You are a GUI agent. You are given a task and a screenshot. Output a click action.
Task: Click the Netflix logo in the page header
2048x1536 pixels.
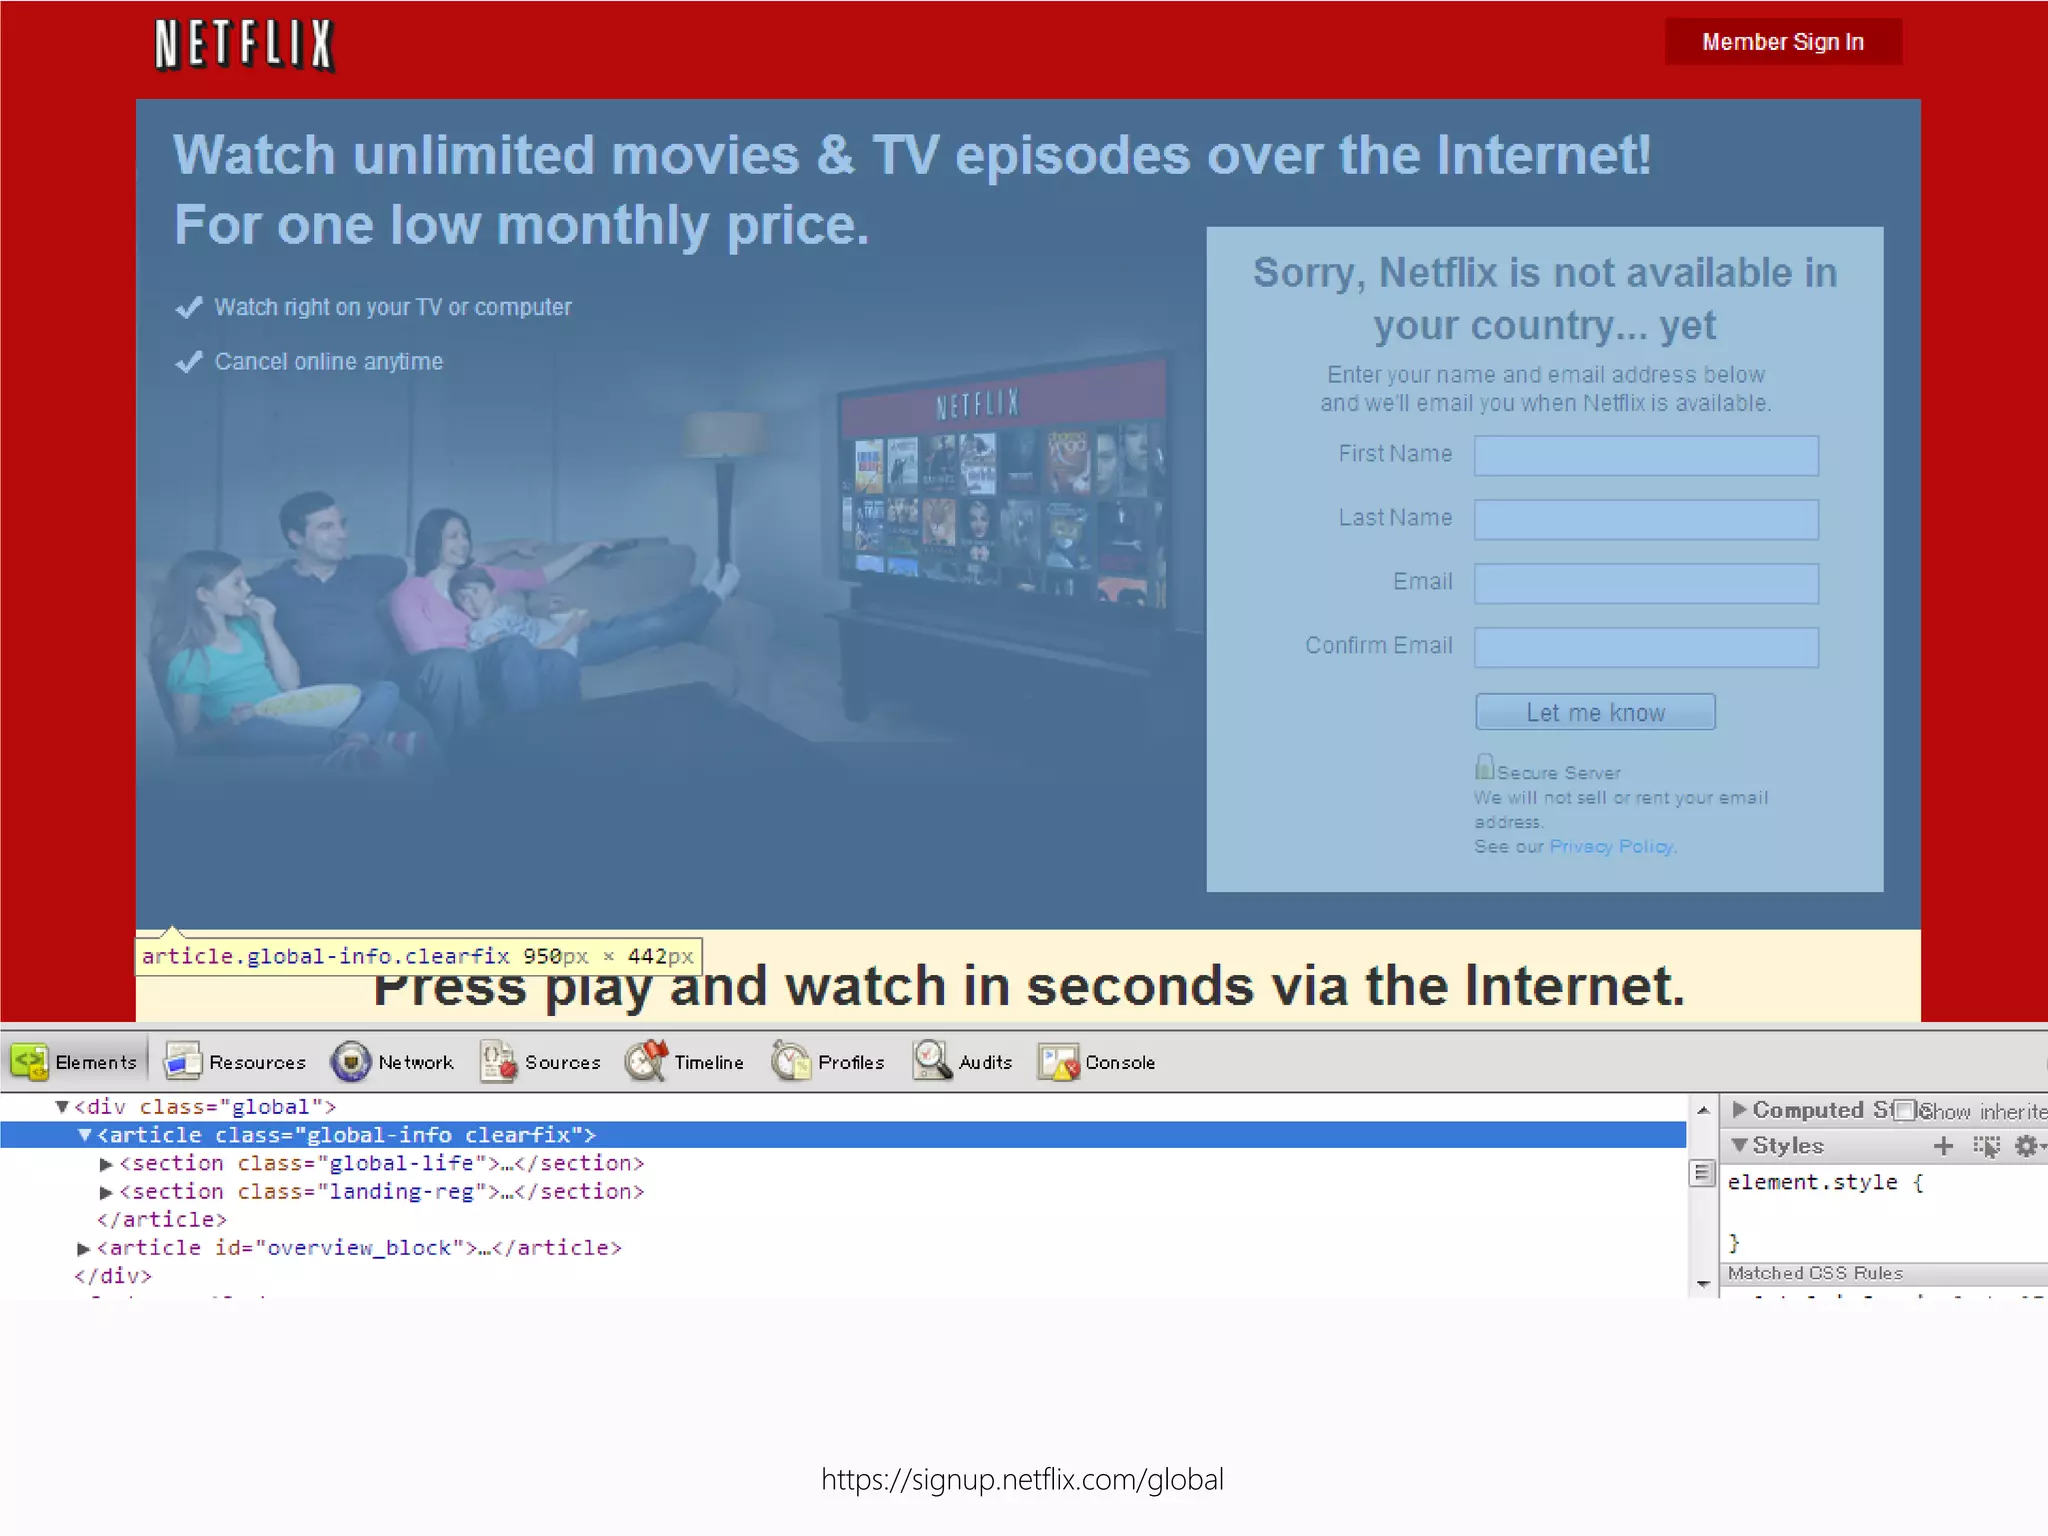tap(244, 45)
